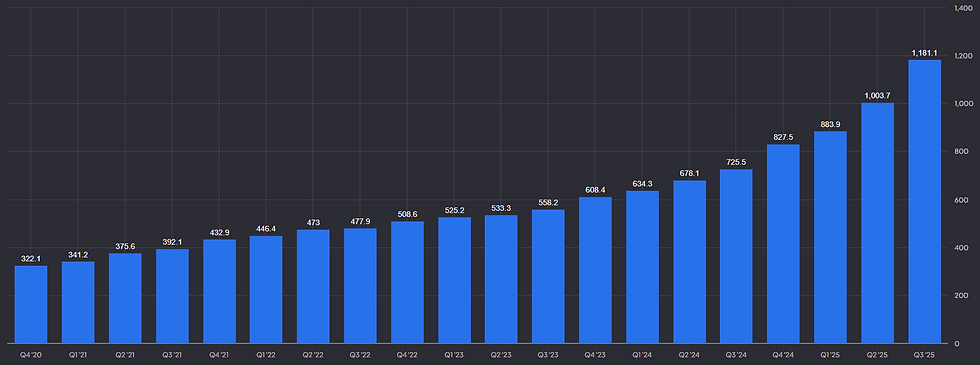Click the 400 y-axis tick label

click(960, 248)
